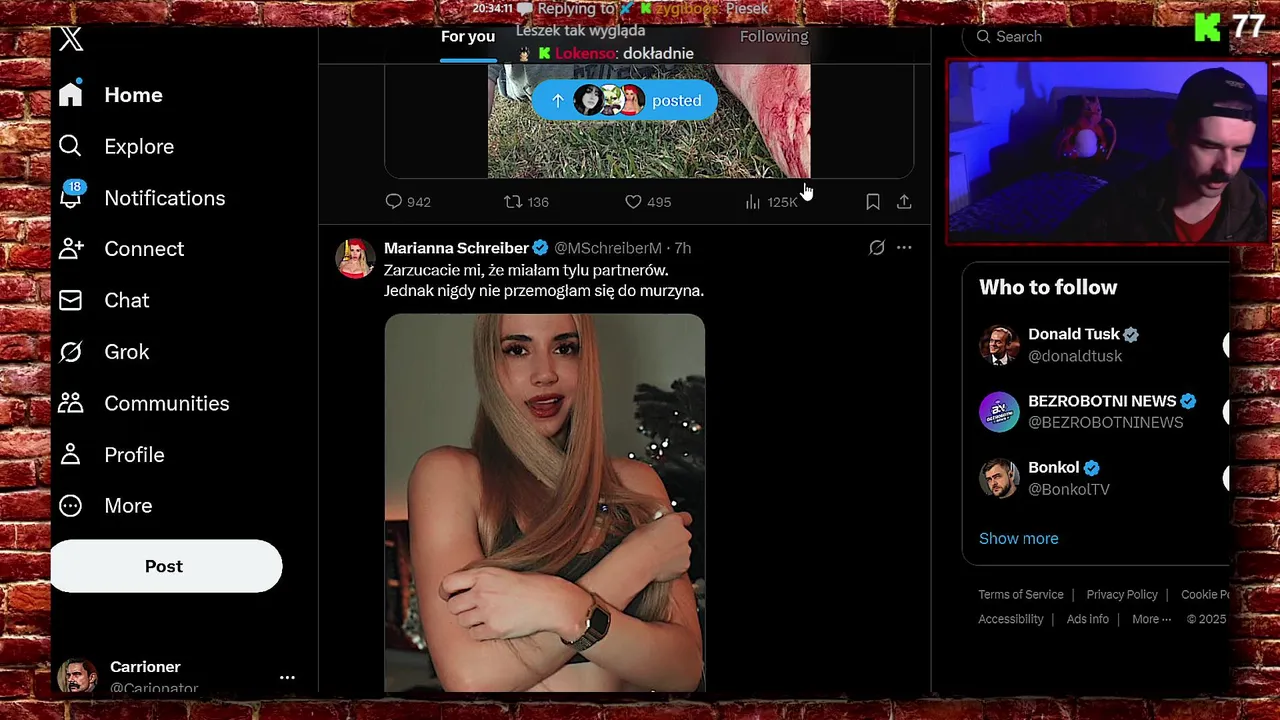Viewport: 1280px width, 720px height.
Task: Click Marianna Schreiber display name
Action: 456,248
